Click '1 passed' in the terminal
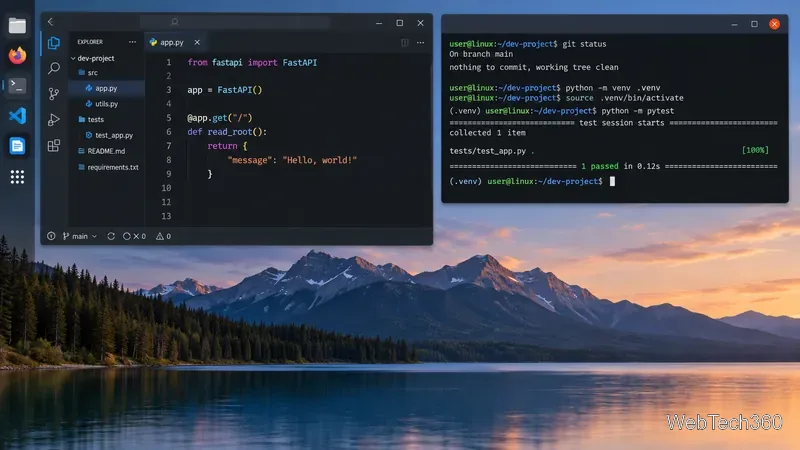 [x=599, y=166]
